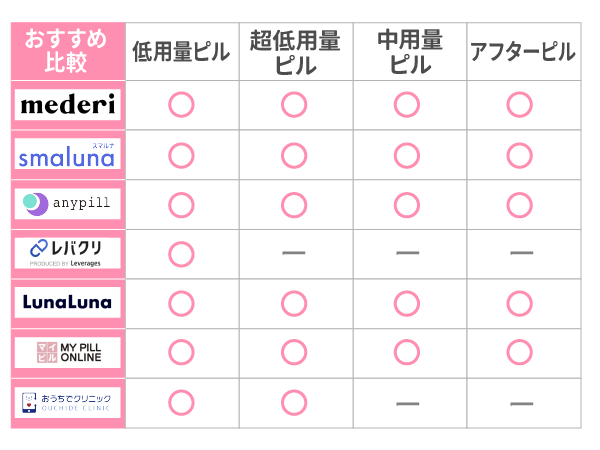Click the pink おすすめ比較 header cell

click(x=68, y=52)
